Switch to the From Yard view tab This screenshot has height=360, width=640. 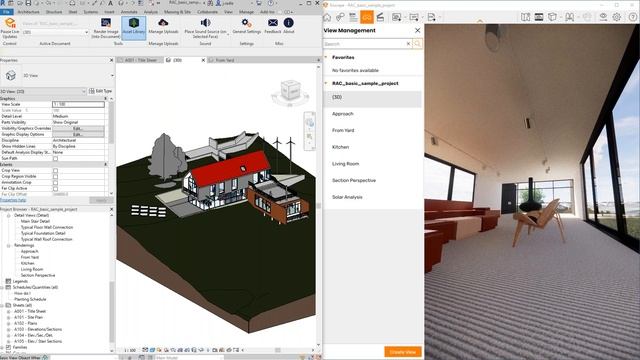coord(225,60)
